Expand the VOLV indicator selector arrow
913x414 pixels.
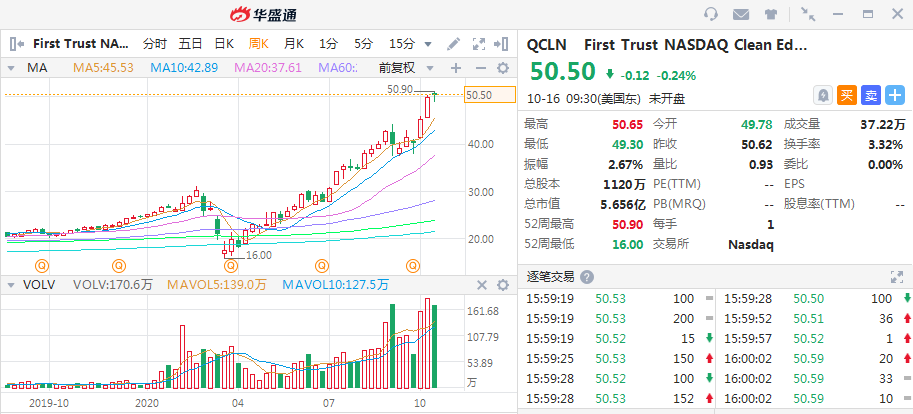(x=10, y=285)
